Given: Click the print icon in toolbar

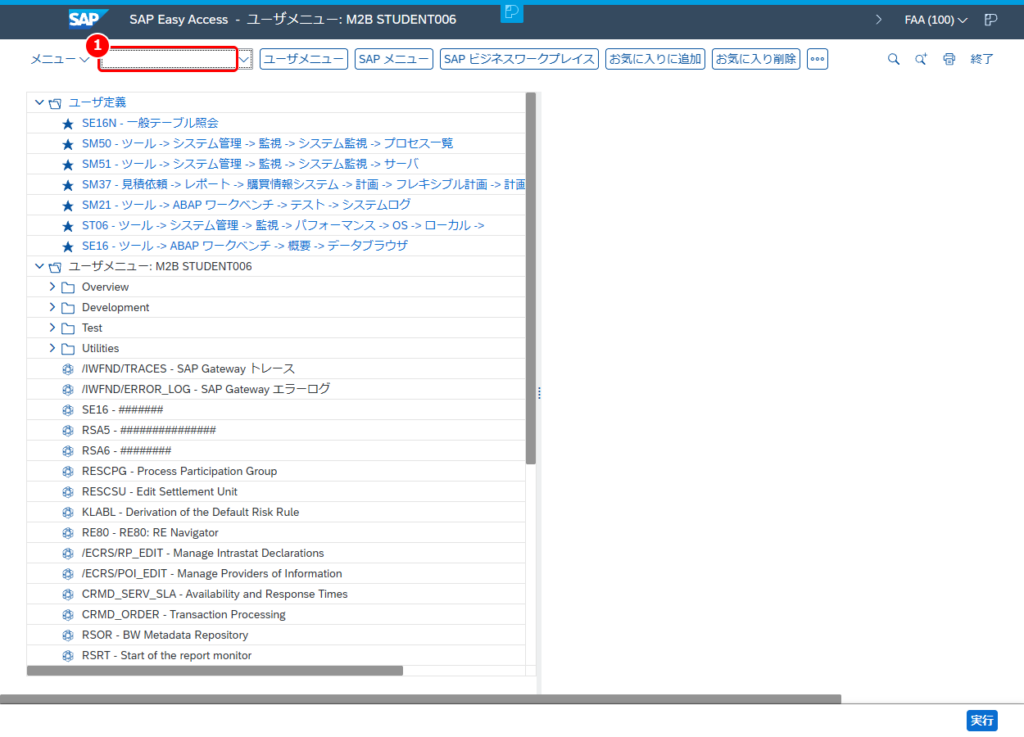Looking at the screenshot, I should tap(949, 59).
